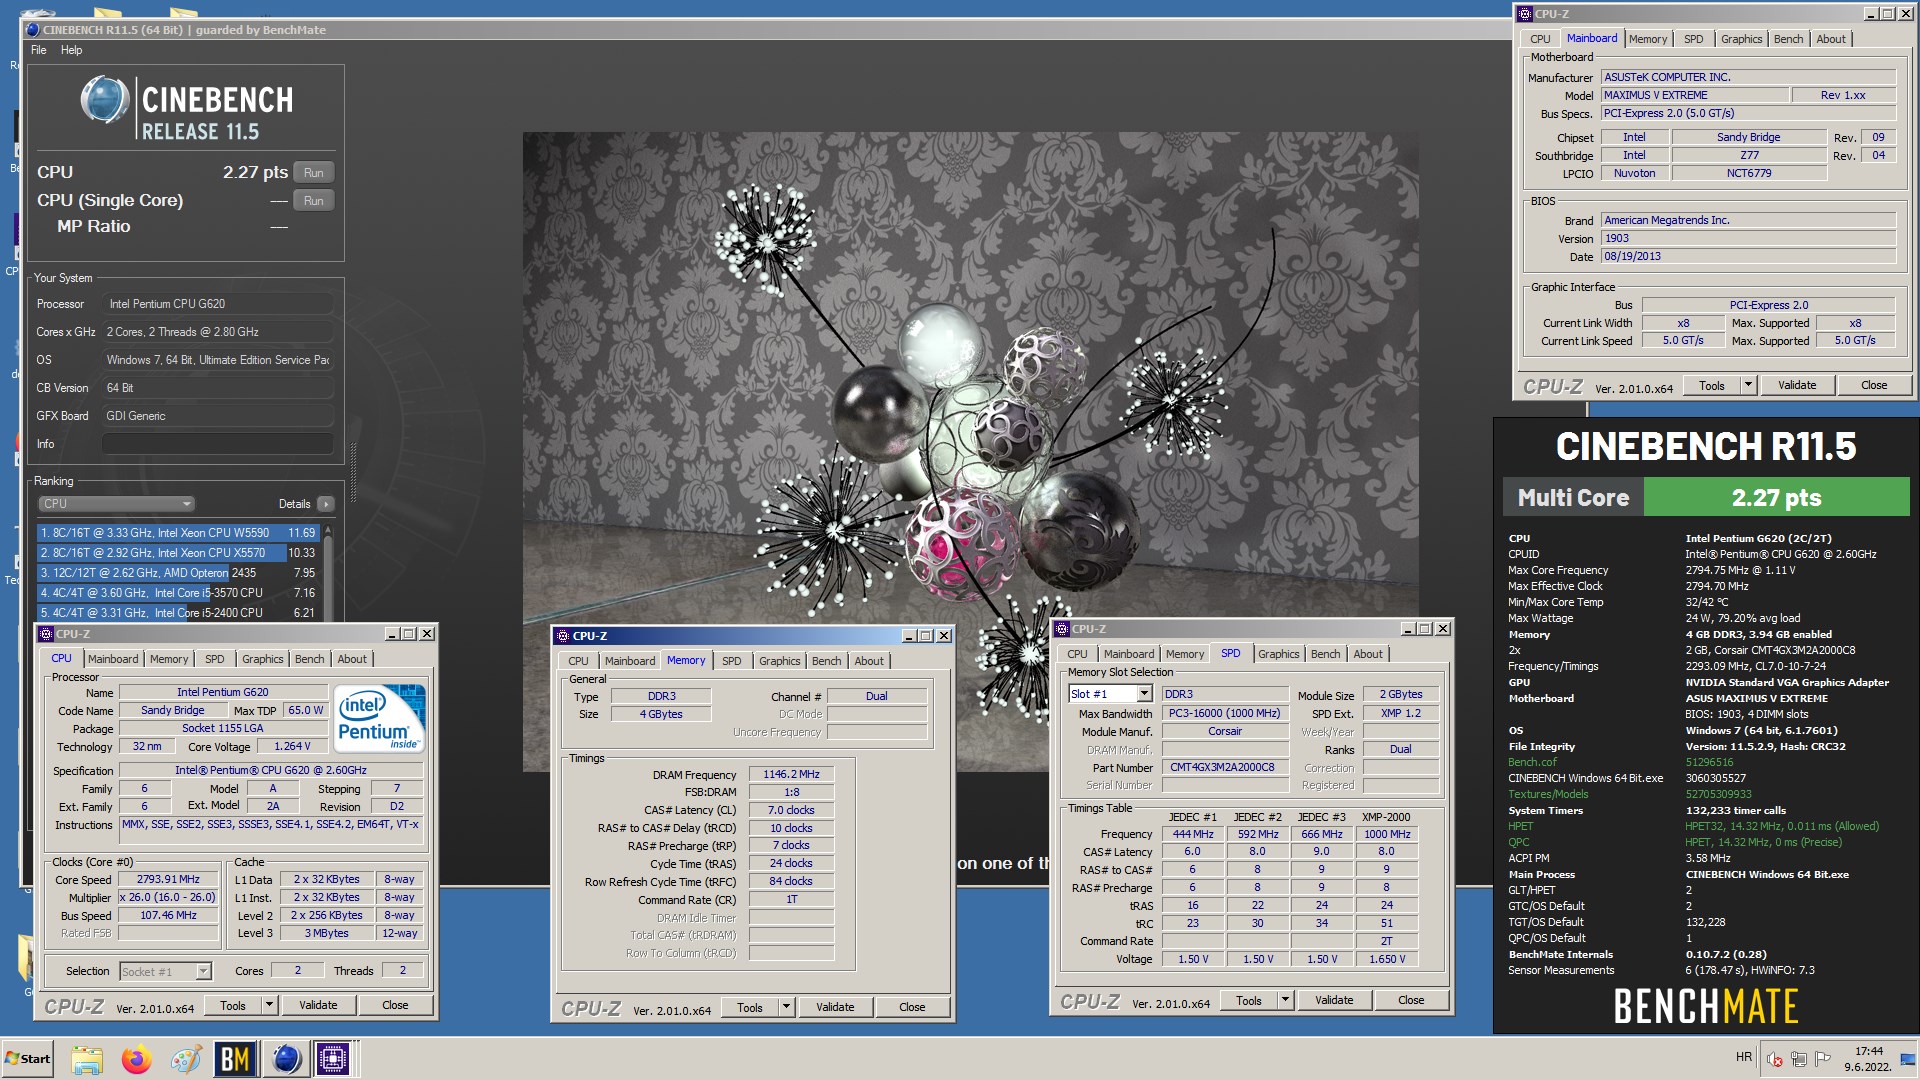Viewport: 1920px width, 1080px height.
Task: Click the muted volume tray icon
Action: (x=1774, y=1059)
